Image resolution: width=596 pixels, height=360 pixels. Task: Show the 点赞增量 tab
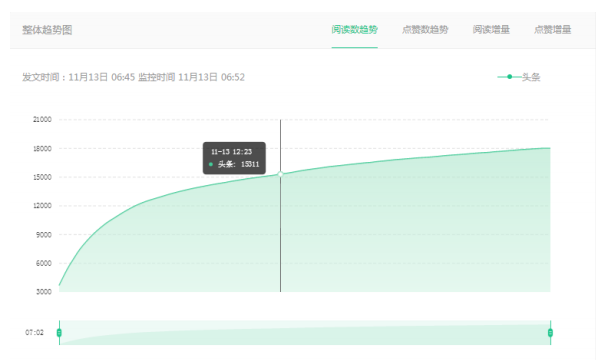tap(552, 30)
